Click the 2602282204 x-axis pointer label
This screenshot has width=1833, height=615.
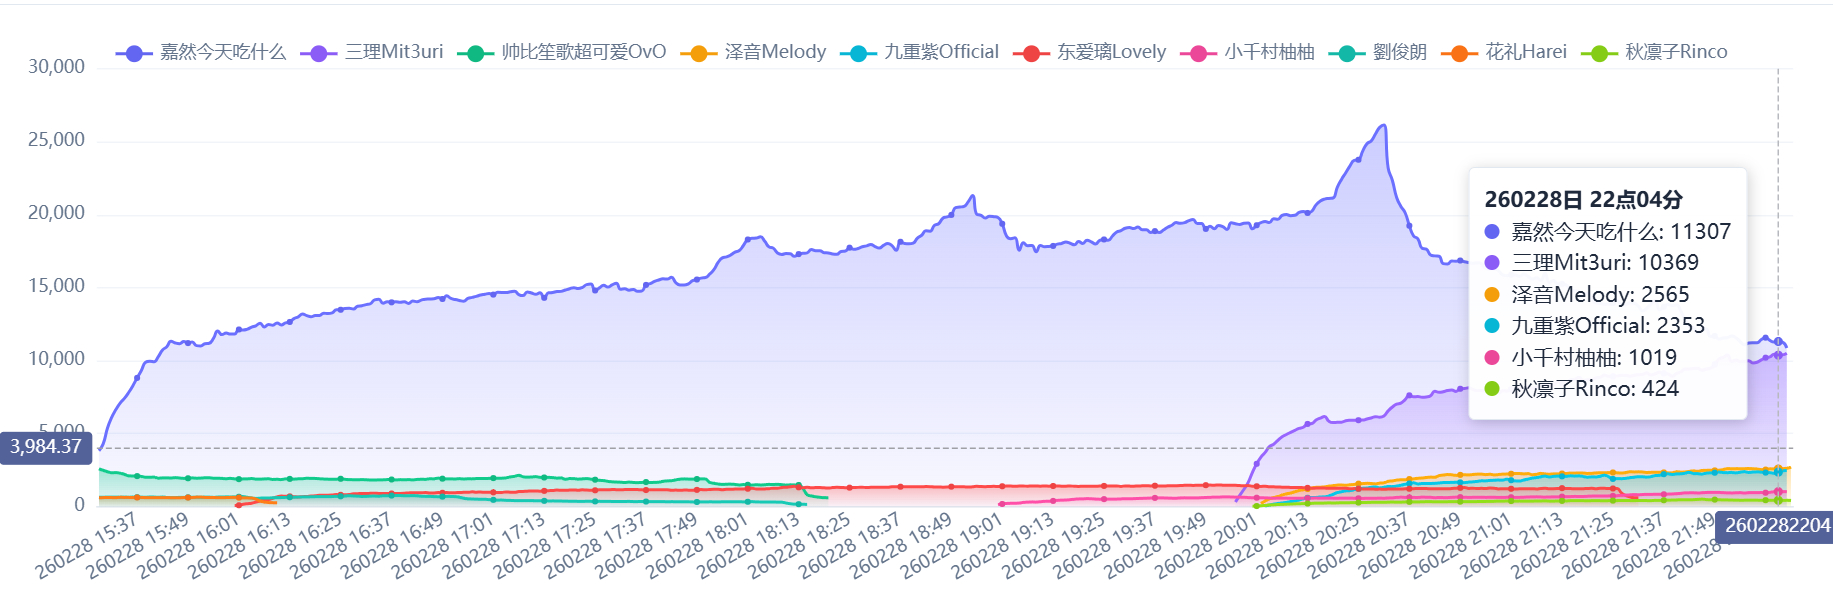1776,526
